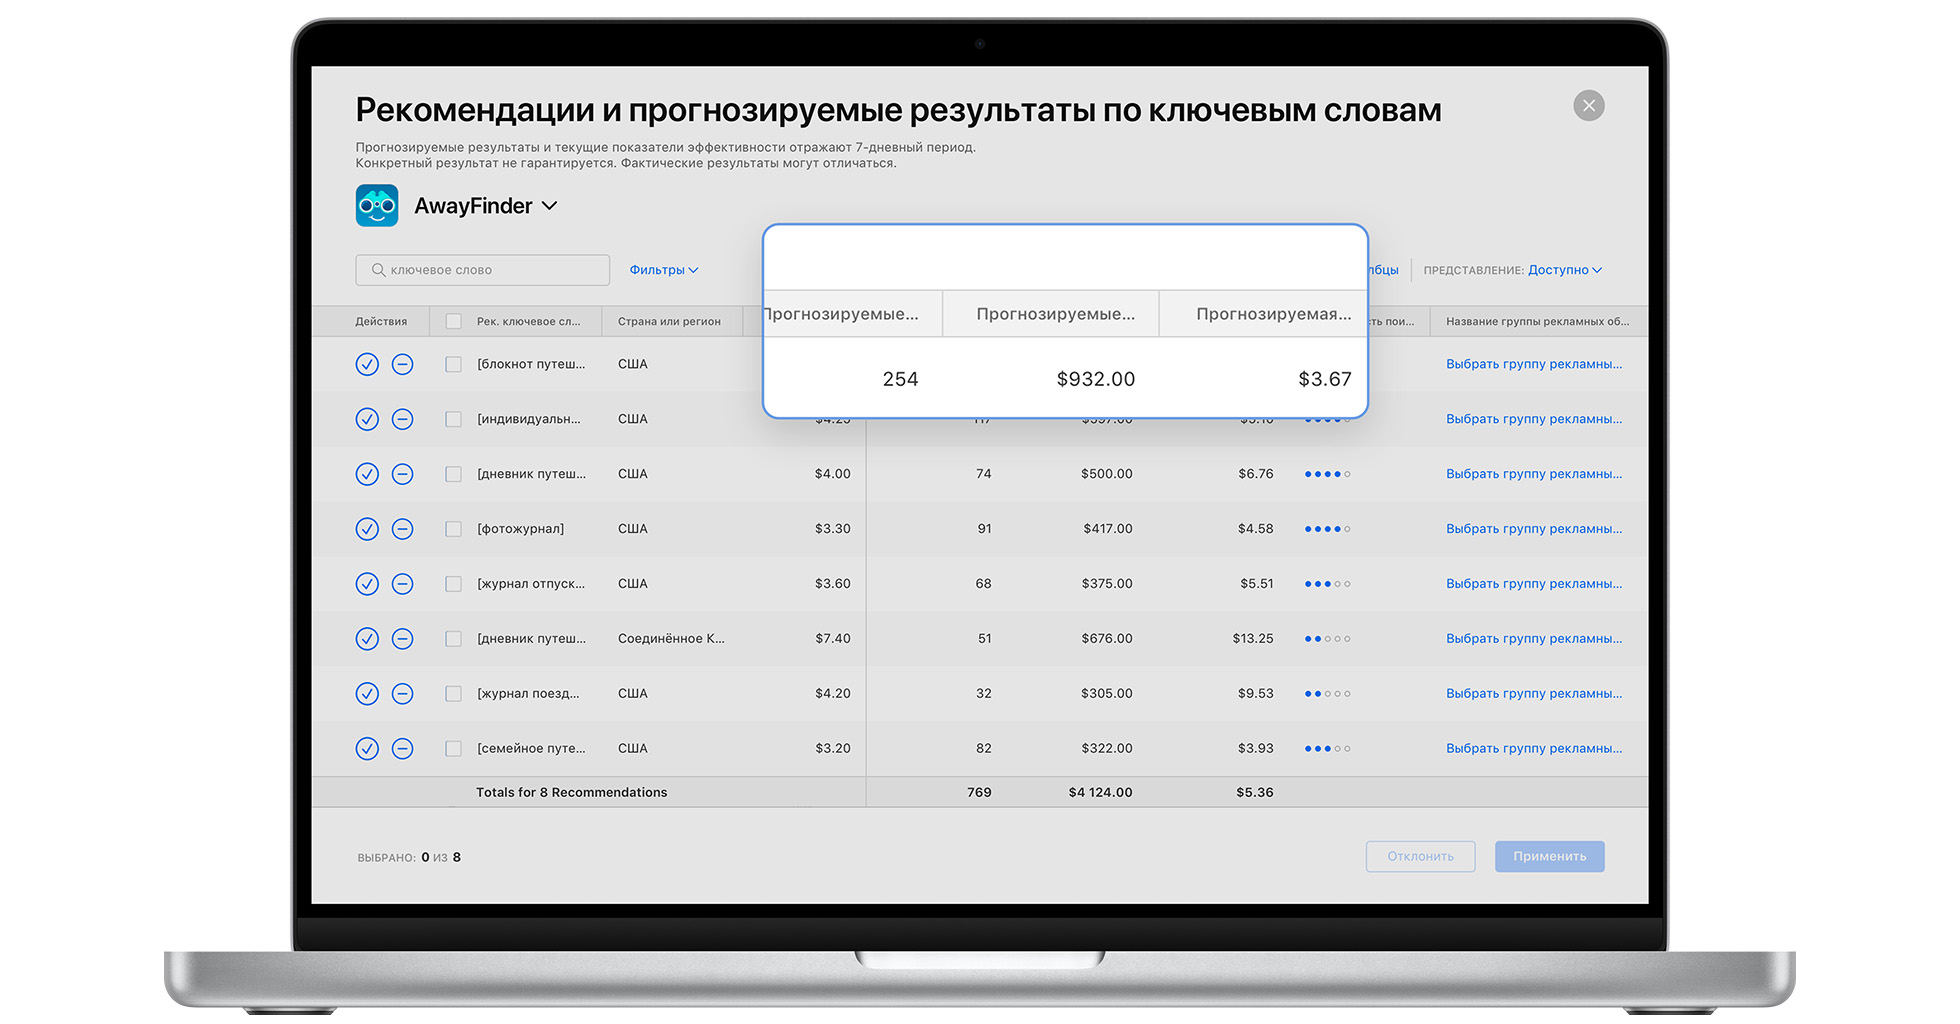Viewport: 1960px width, 1024px height.
Task: Dismiss the [семейное путе... recommendation
Action: (402, 748)
